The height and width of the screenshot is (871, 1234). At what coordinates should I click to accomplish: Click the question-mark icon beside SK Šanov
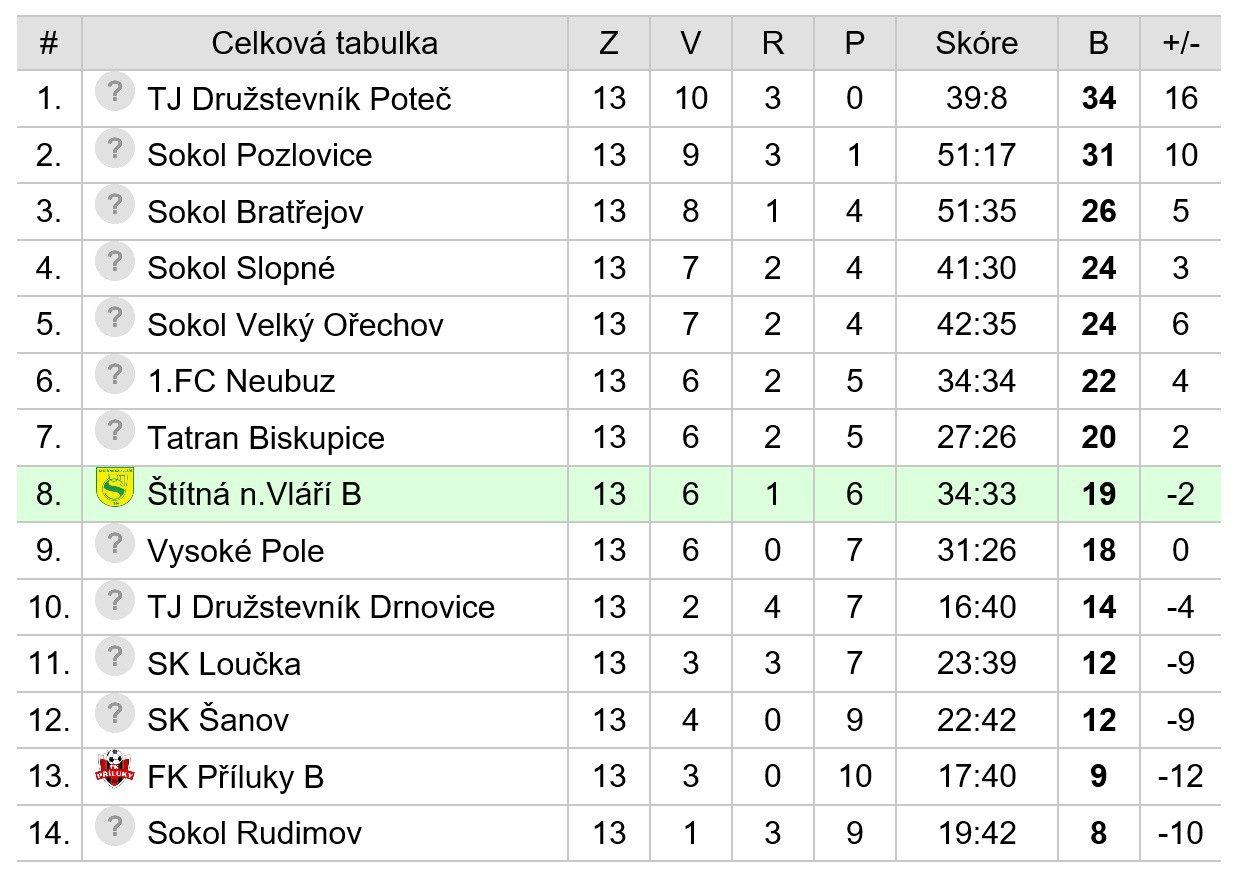[115, 714]
